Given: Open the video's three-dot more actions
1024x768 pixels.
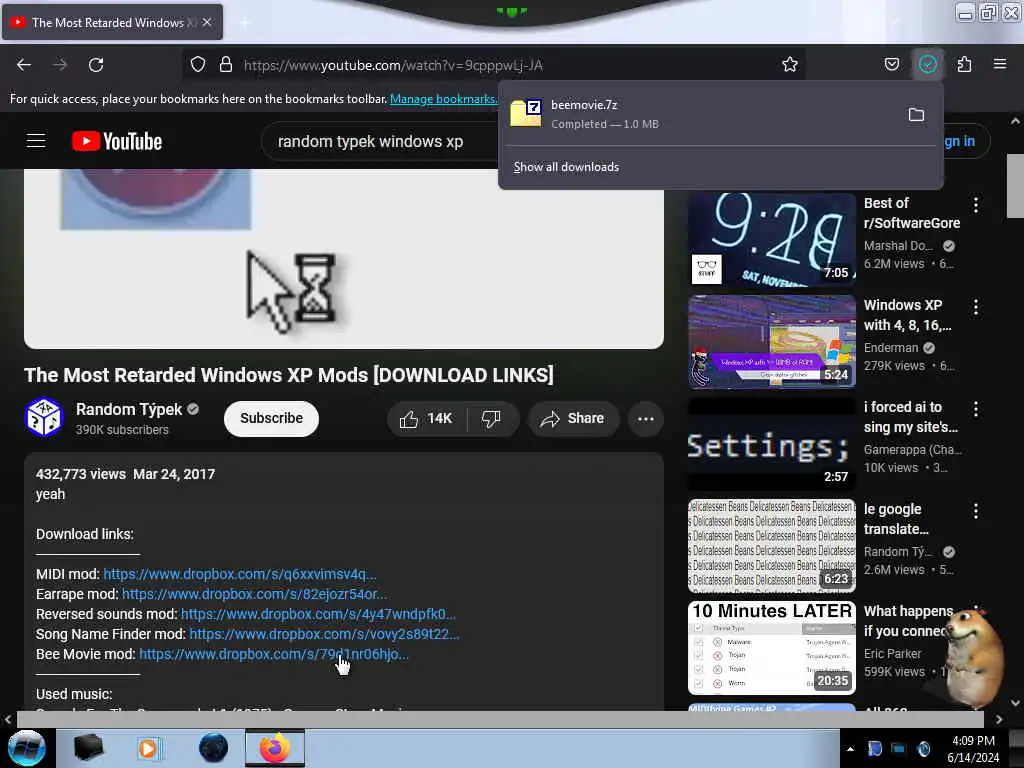Looking at the screenshot, I should 646,419.
